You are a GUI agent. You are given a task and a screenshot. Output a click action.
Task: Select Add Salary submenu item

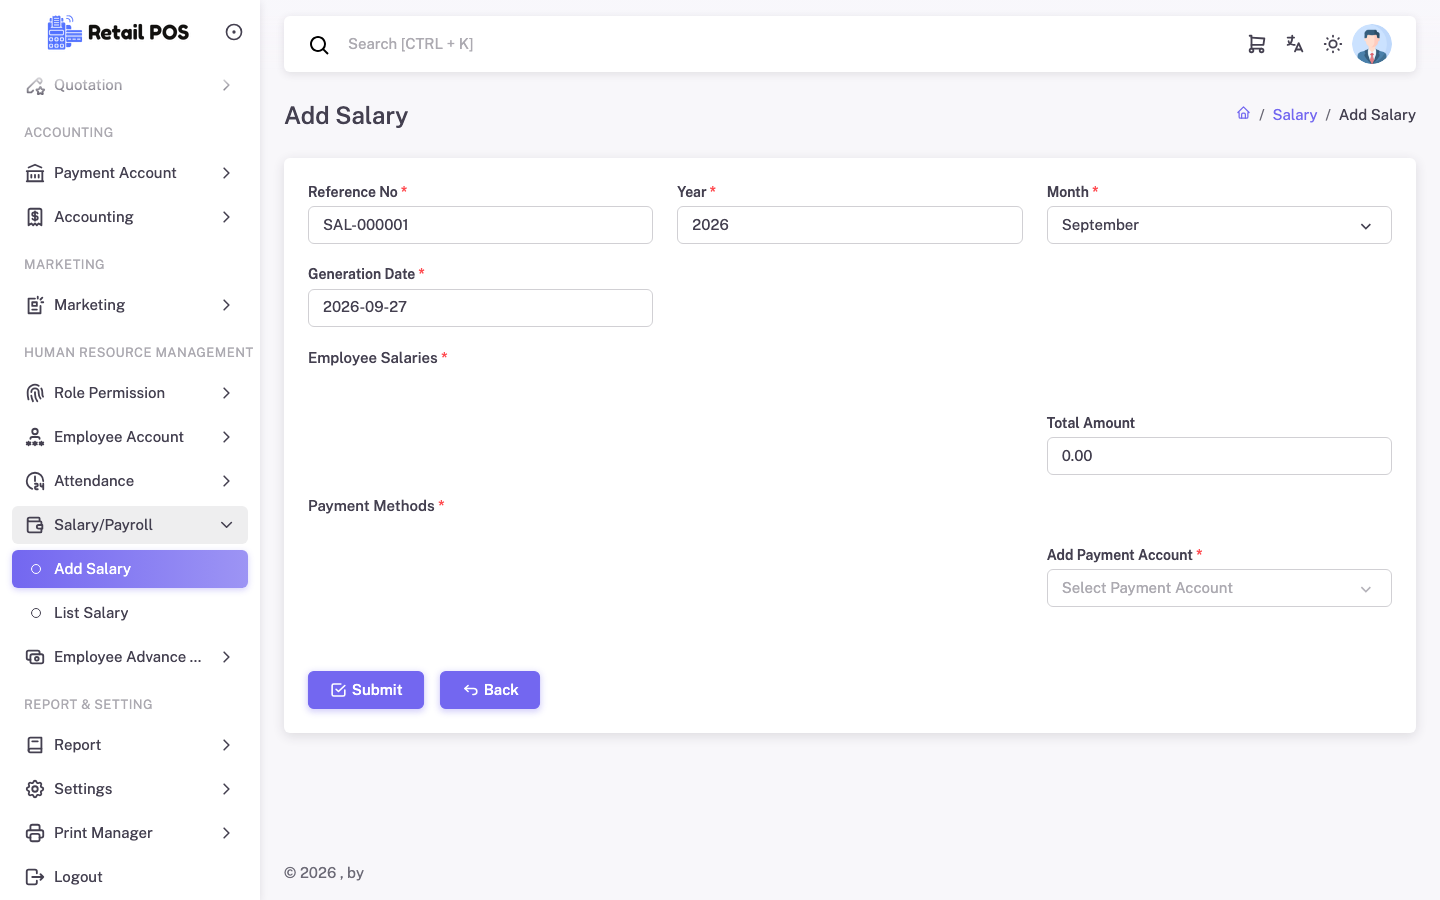(x=130, y=569)
